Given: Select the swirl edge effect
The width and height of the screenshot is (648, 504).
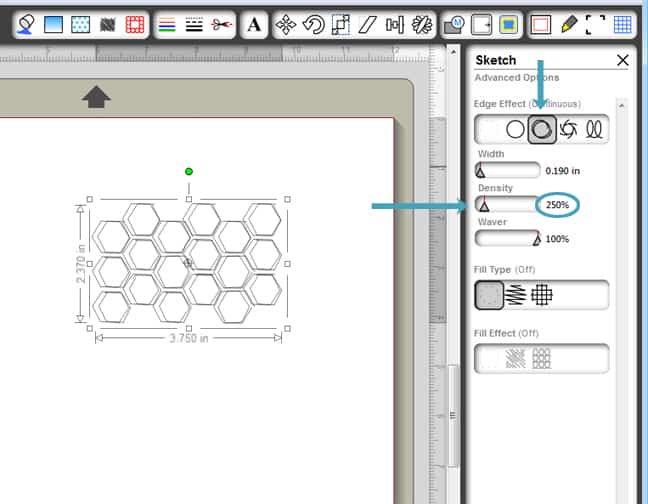Looking at the screenshot, I should click(568, 129).
